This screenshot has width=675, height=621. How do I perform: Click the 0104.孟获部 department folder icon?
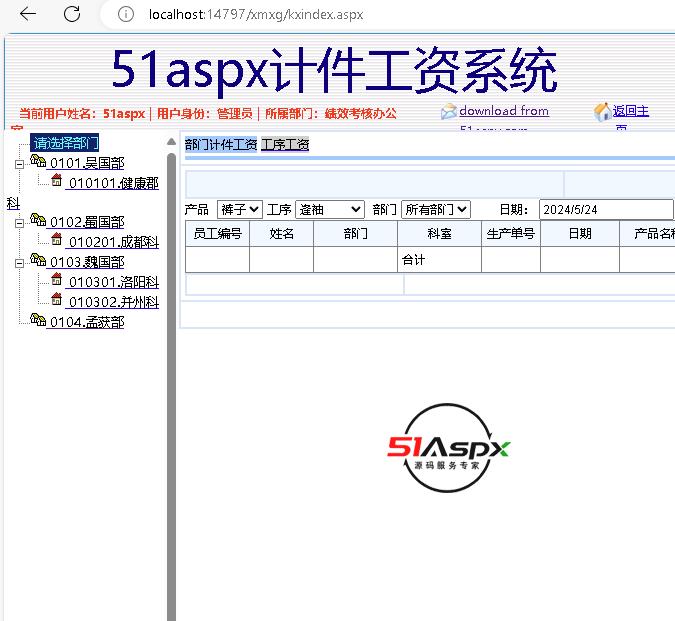point(38,321)
